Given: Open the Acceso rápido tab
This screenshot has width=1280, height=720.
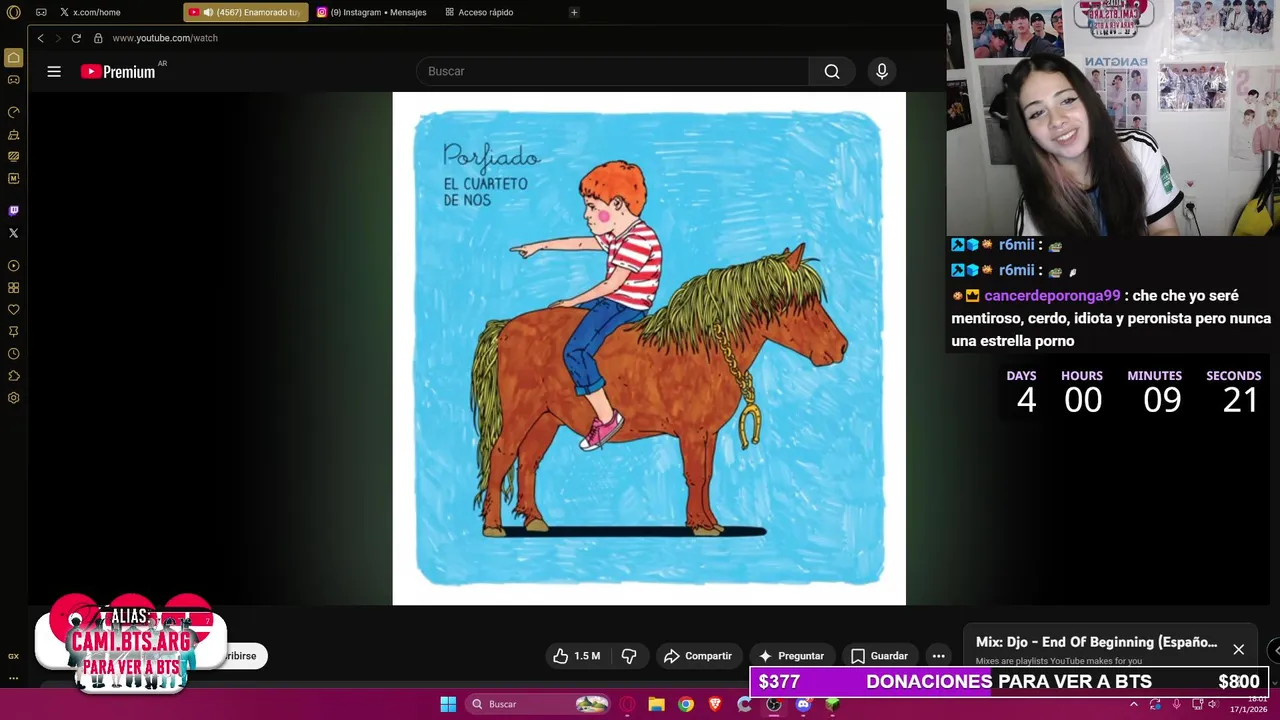Looking at the screenshot, I should 479,12.
